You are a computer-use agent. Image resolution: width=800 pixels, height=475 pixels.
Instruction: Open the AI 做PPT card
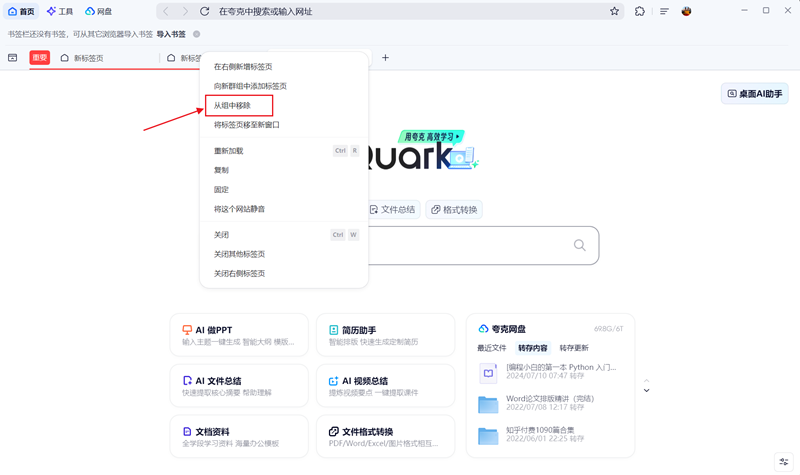tap(239, 335)
